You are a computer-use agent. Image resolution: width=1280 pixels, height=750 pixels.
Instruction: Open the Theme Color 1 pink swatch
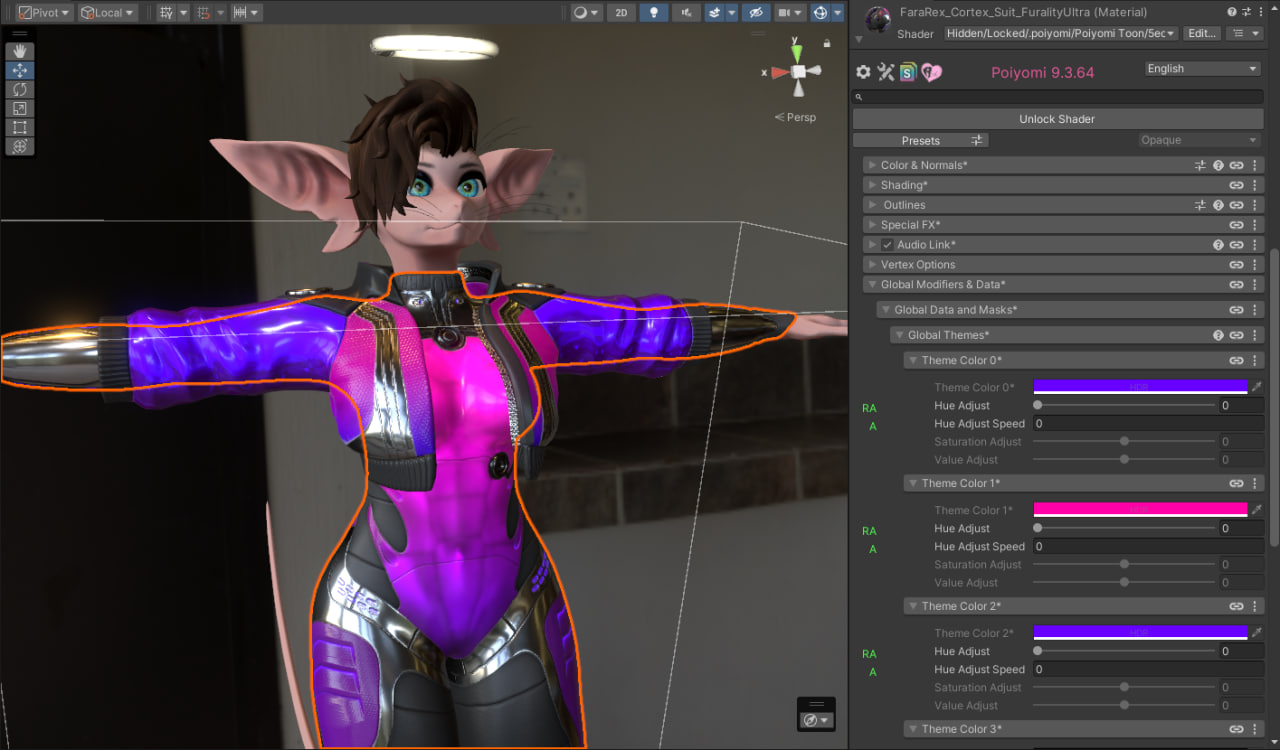(1139, 509)
